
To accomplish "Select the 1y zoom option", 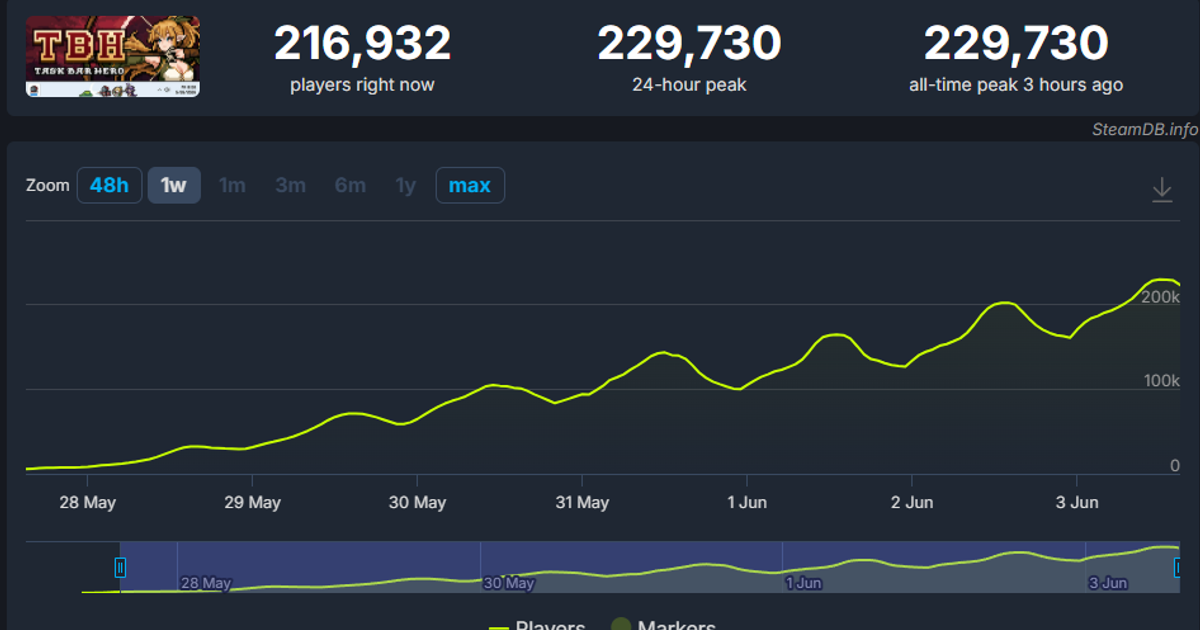I will pos(405,185).
